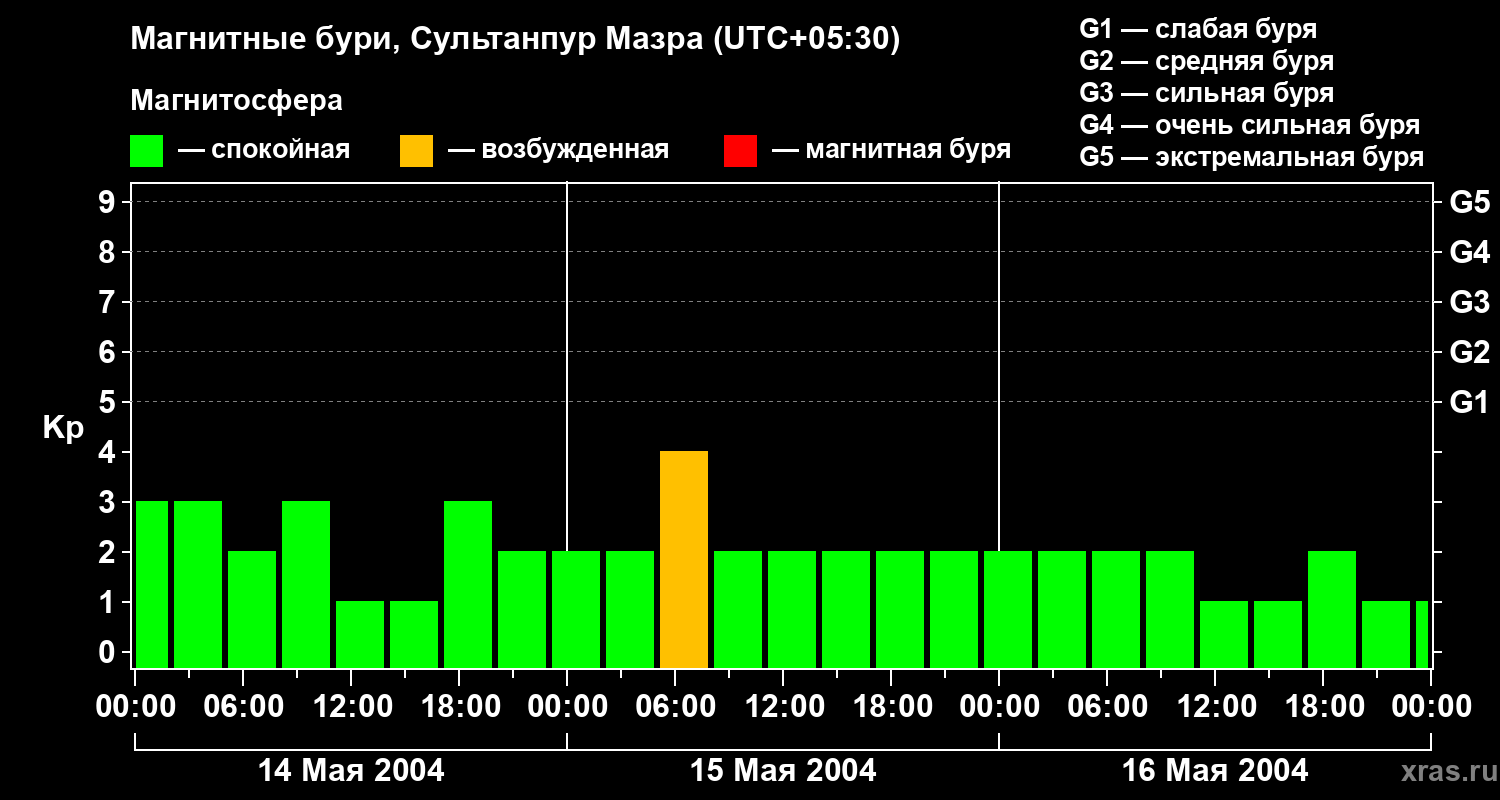This screenshot has width=1500, height=800.
Task: Click the '18:00' time label for 16 Мая
Action: pos(1324,706)
